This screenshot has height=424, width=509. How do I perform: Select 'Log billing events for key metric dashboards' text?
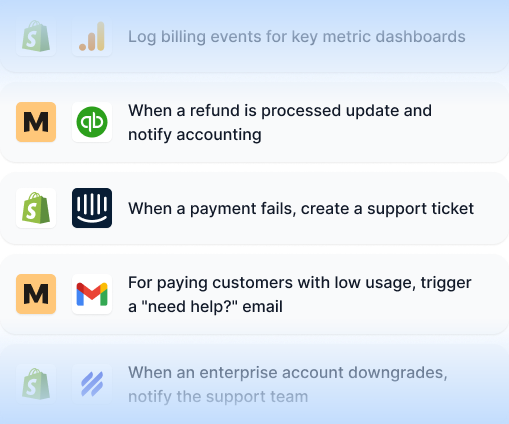pyautogui.click(x=297, y=37)
